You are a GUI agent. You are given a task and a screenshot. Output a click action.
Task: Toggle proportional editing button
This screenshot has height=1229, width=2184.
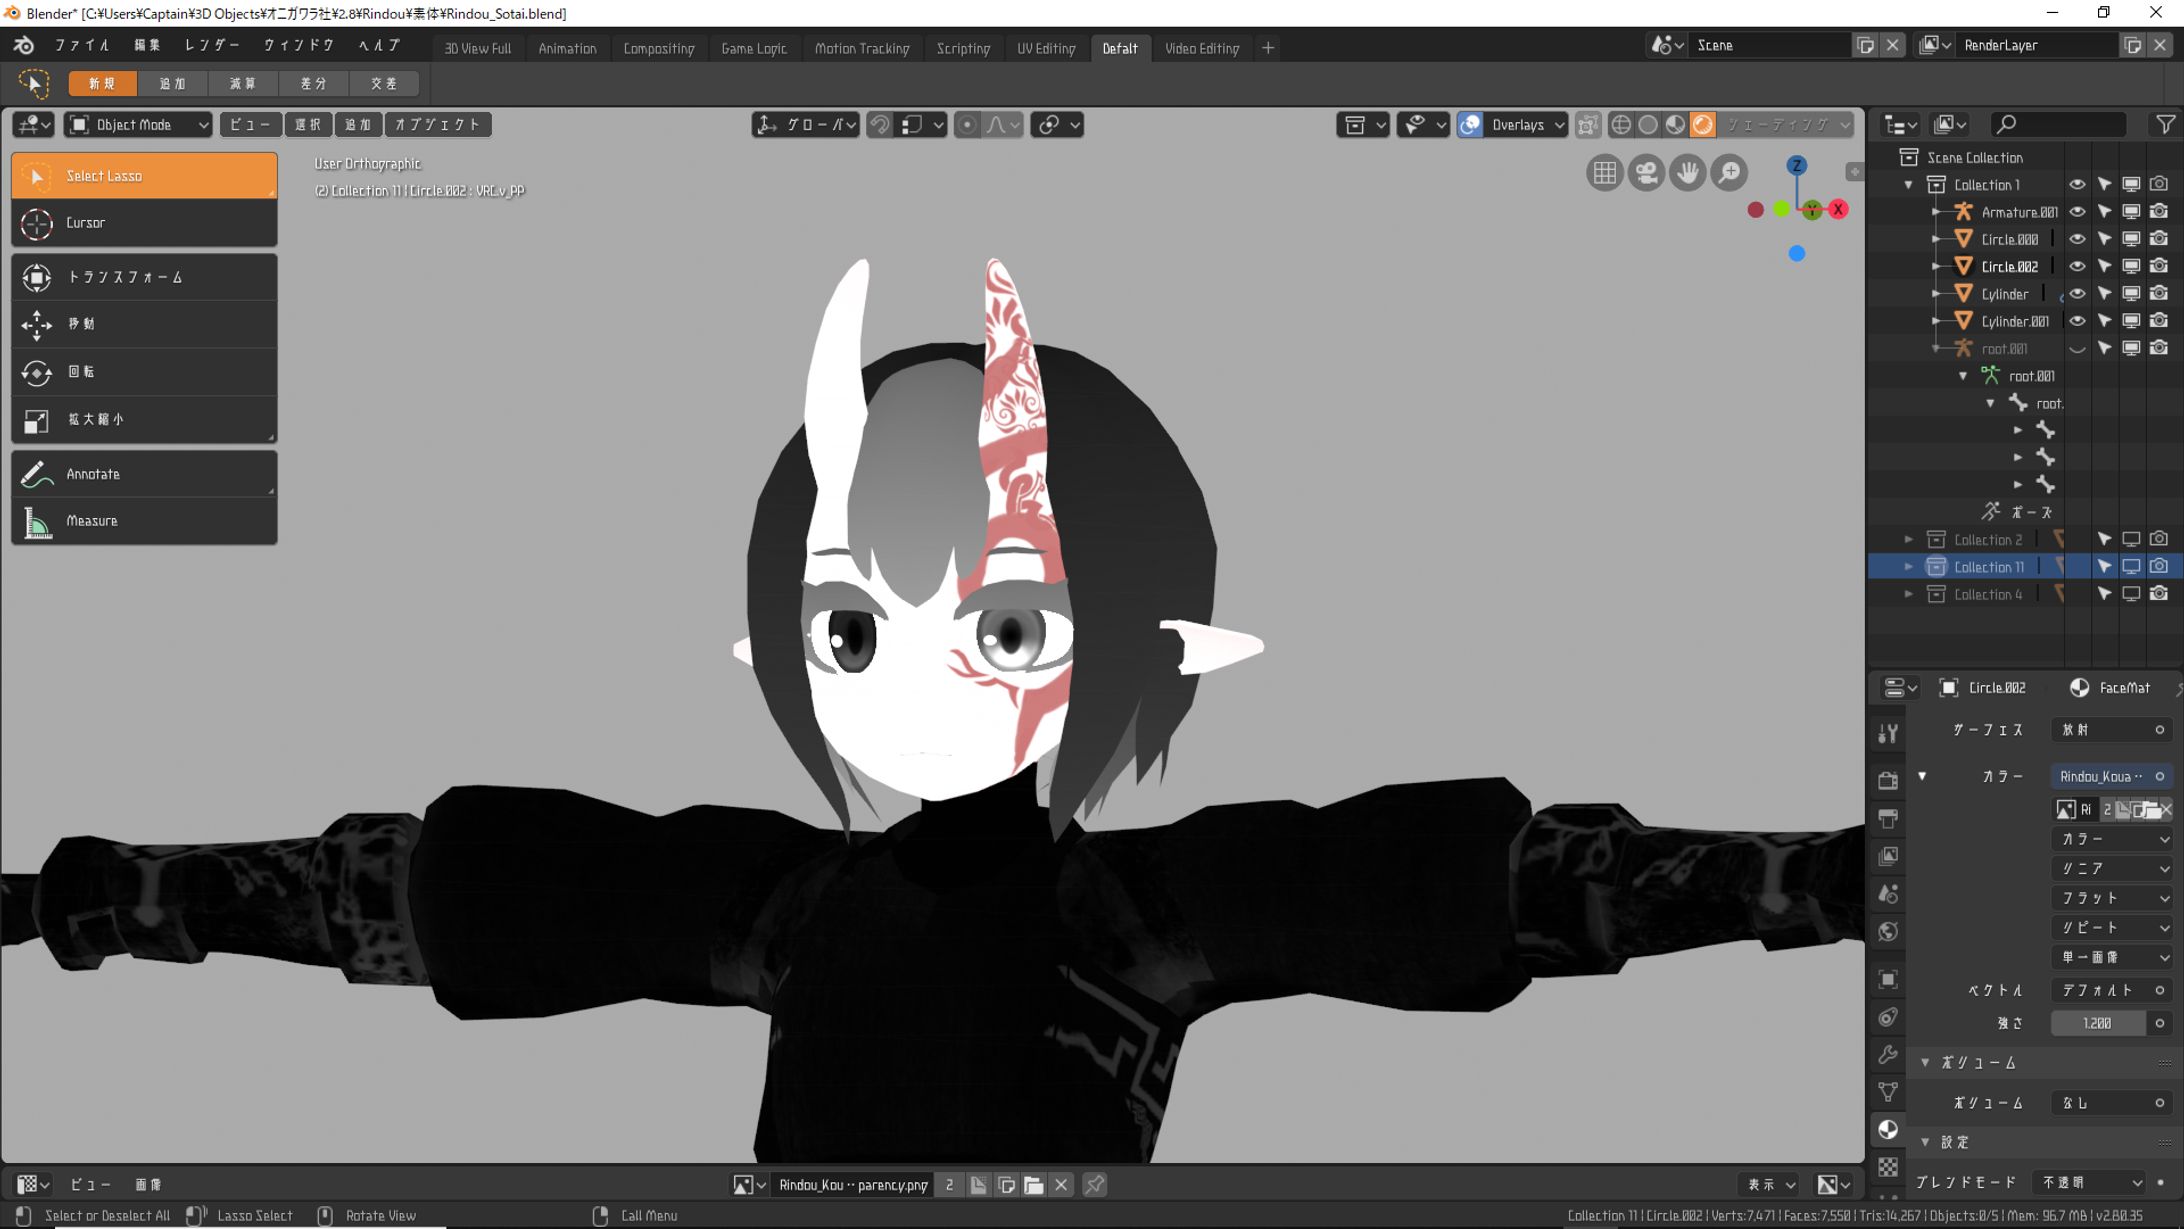coord(967,125)
